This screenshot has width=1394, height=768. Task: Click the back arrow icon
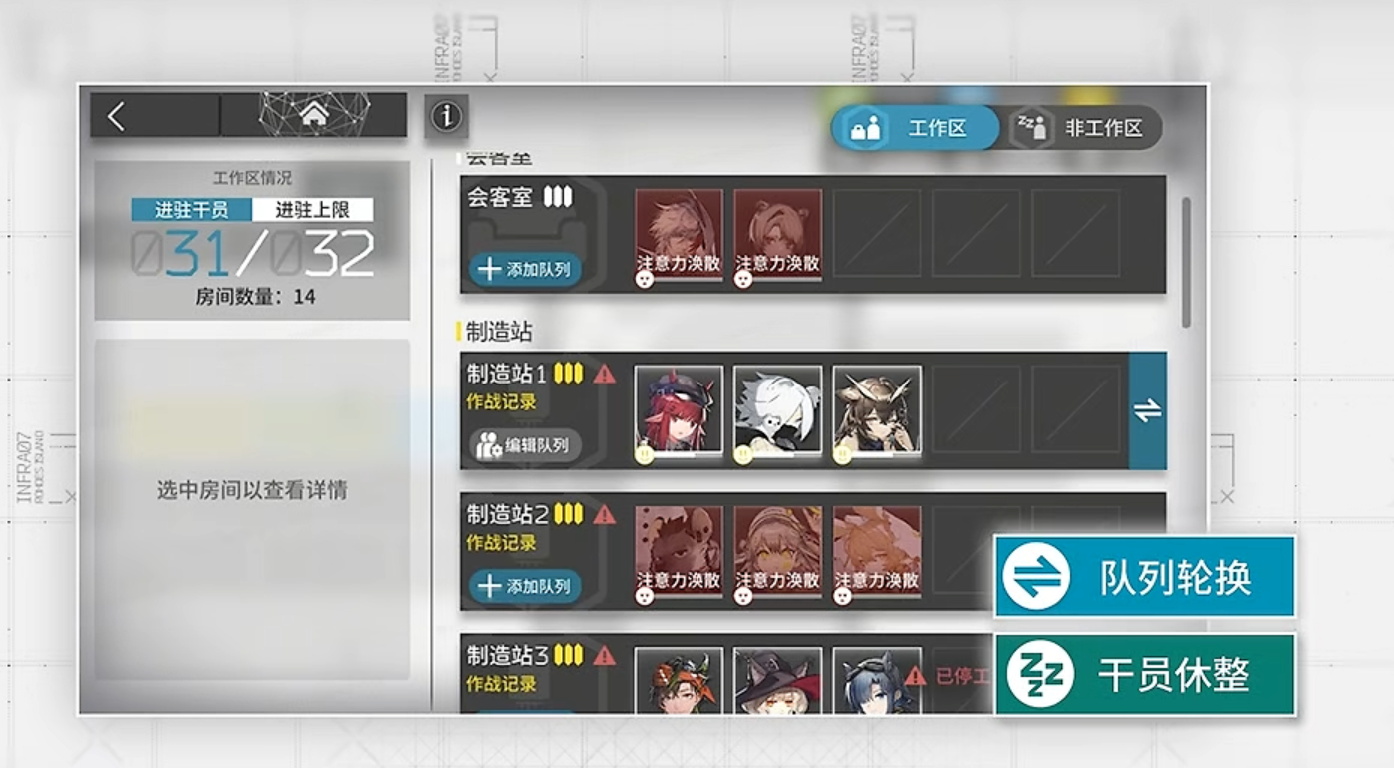click(x=116, y=116)
